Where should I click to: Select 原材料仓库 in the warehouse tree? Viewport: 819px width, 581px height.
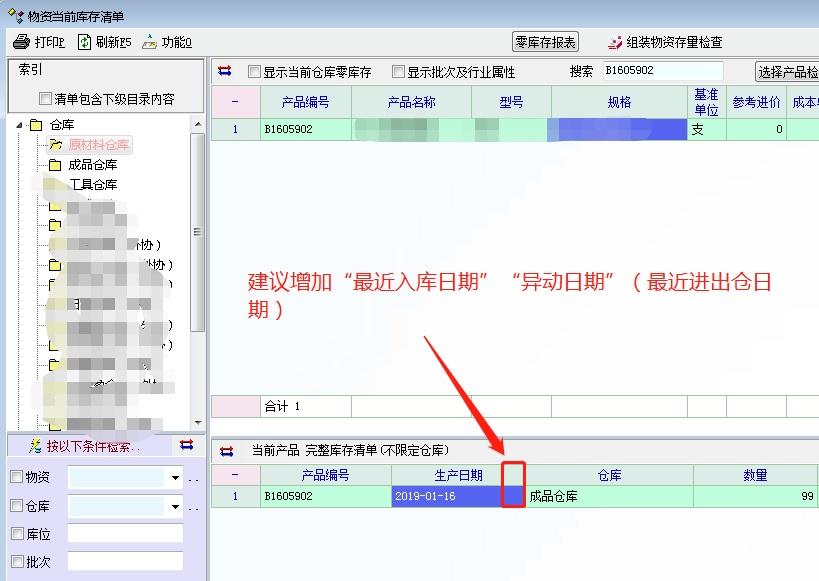click(x=98, y=145)
